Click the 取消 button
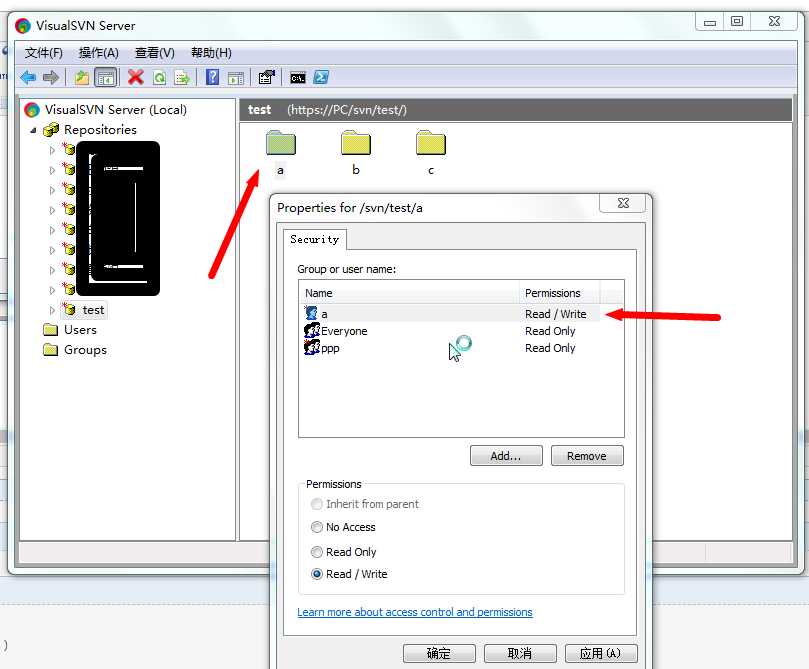Viewport: 809px width, 669px height. tap(520, 654)
